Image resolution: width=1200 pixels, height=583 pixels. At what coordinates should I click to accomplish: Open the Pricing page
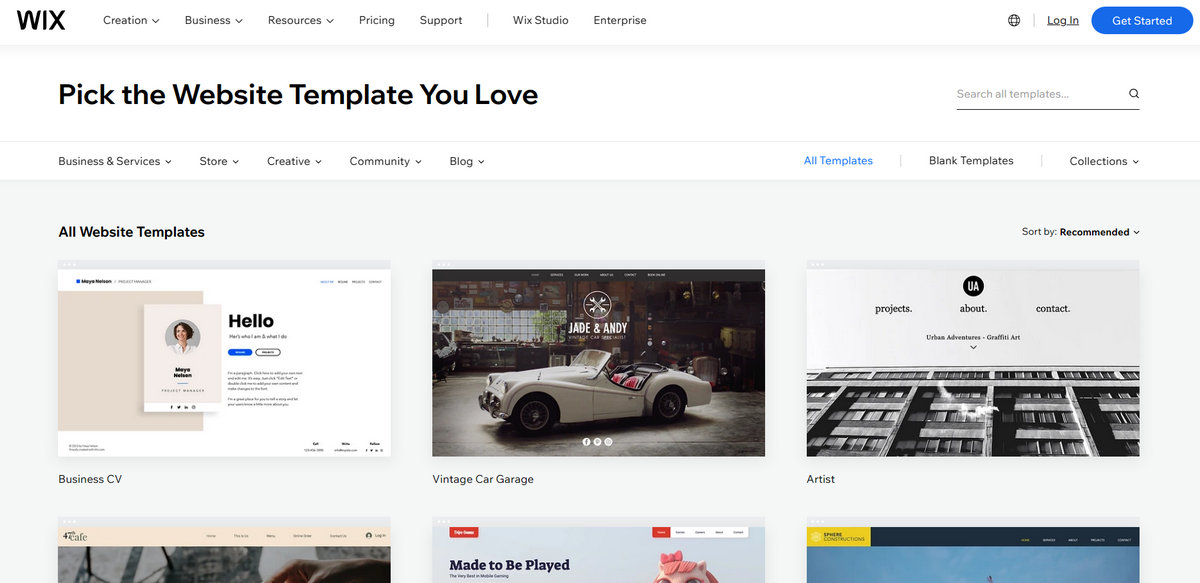pyautogui.click(x=377, y=20)
